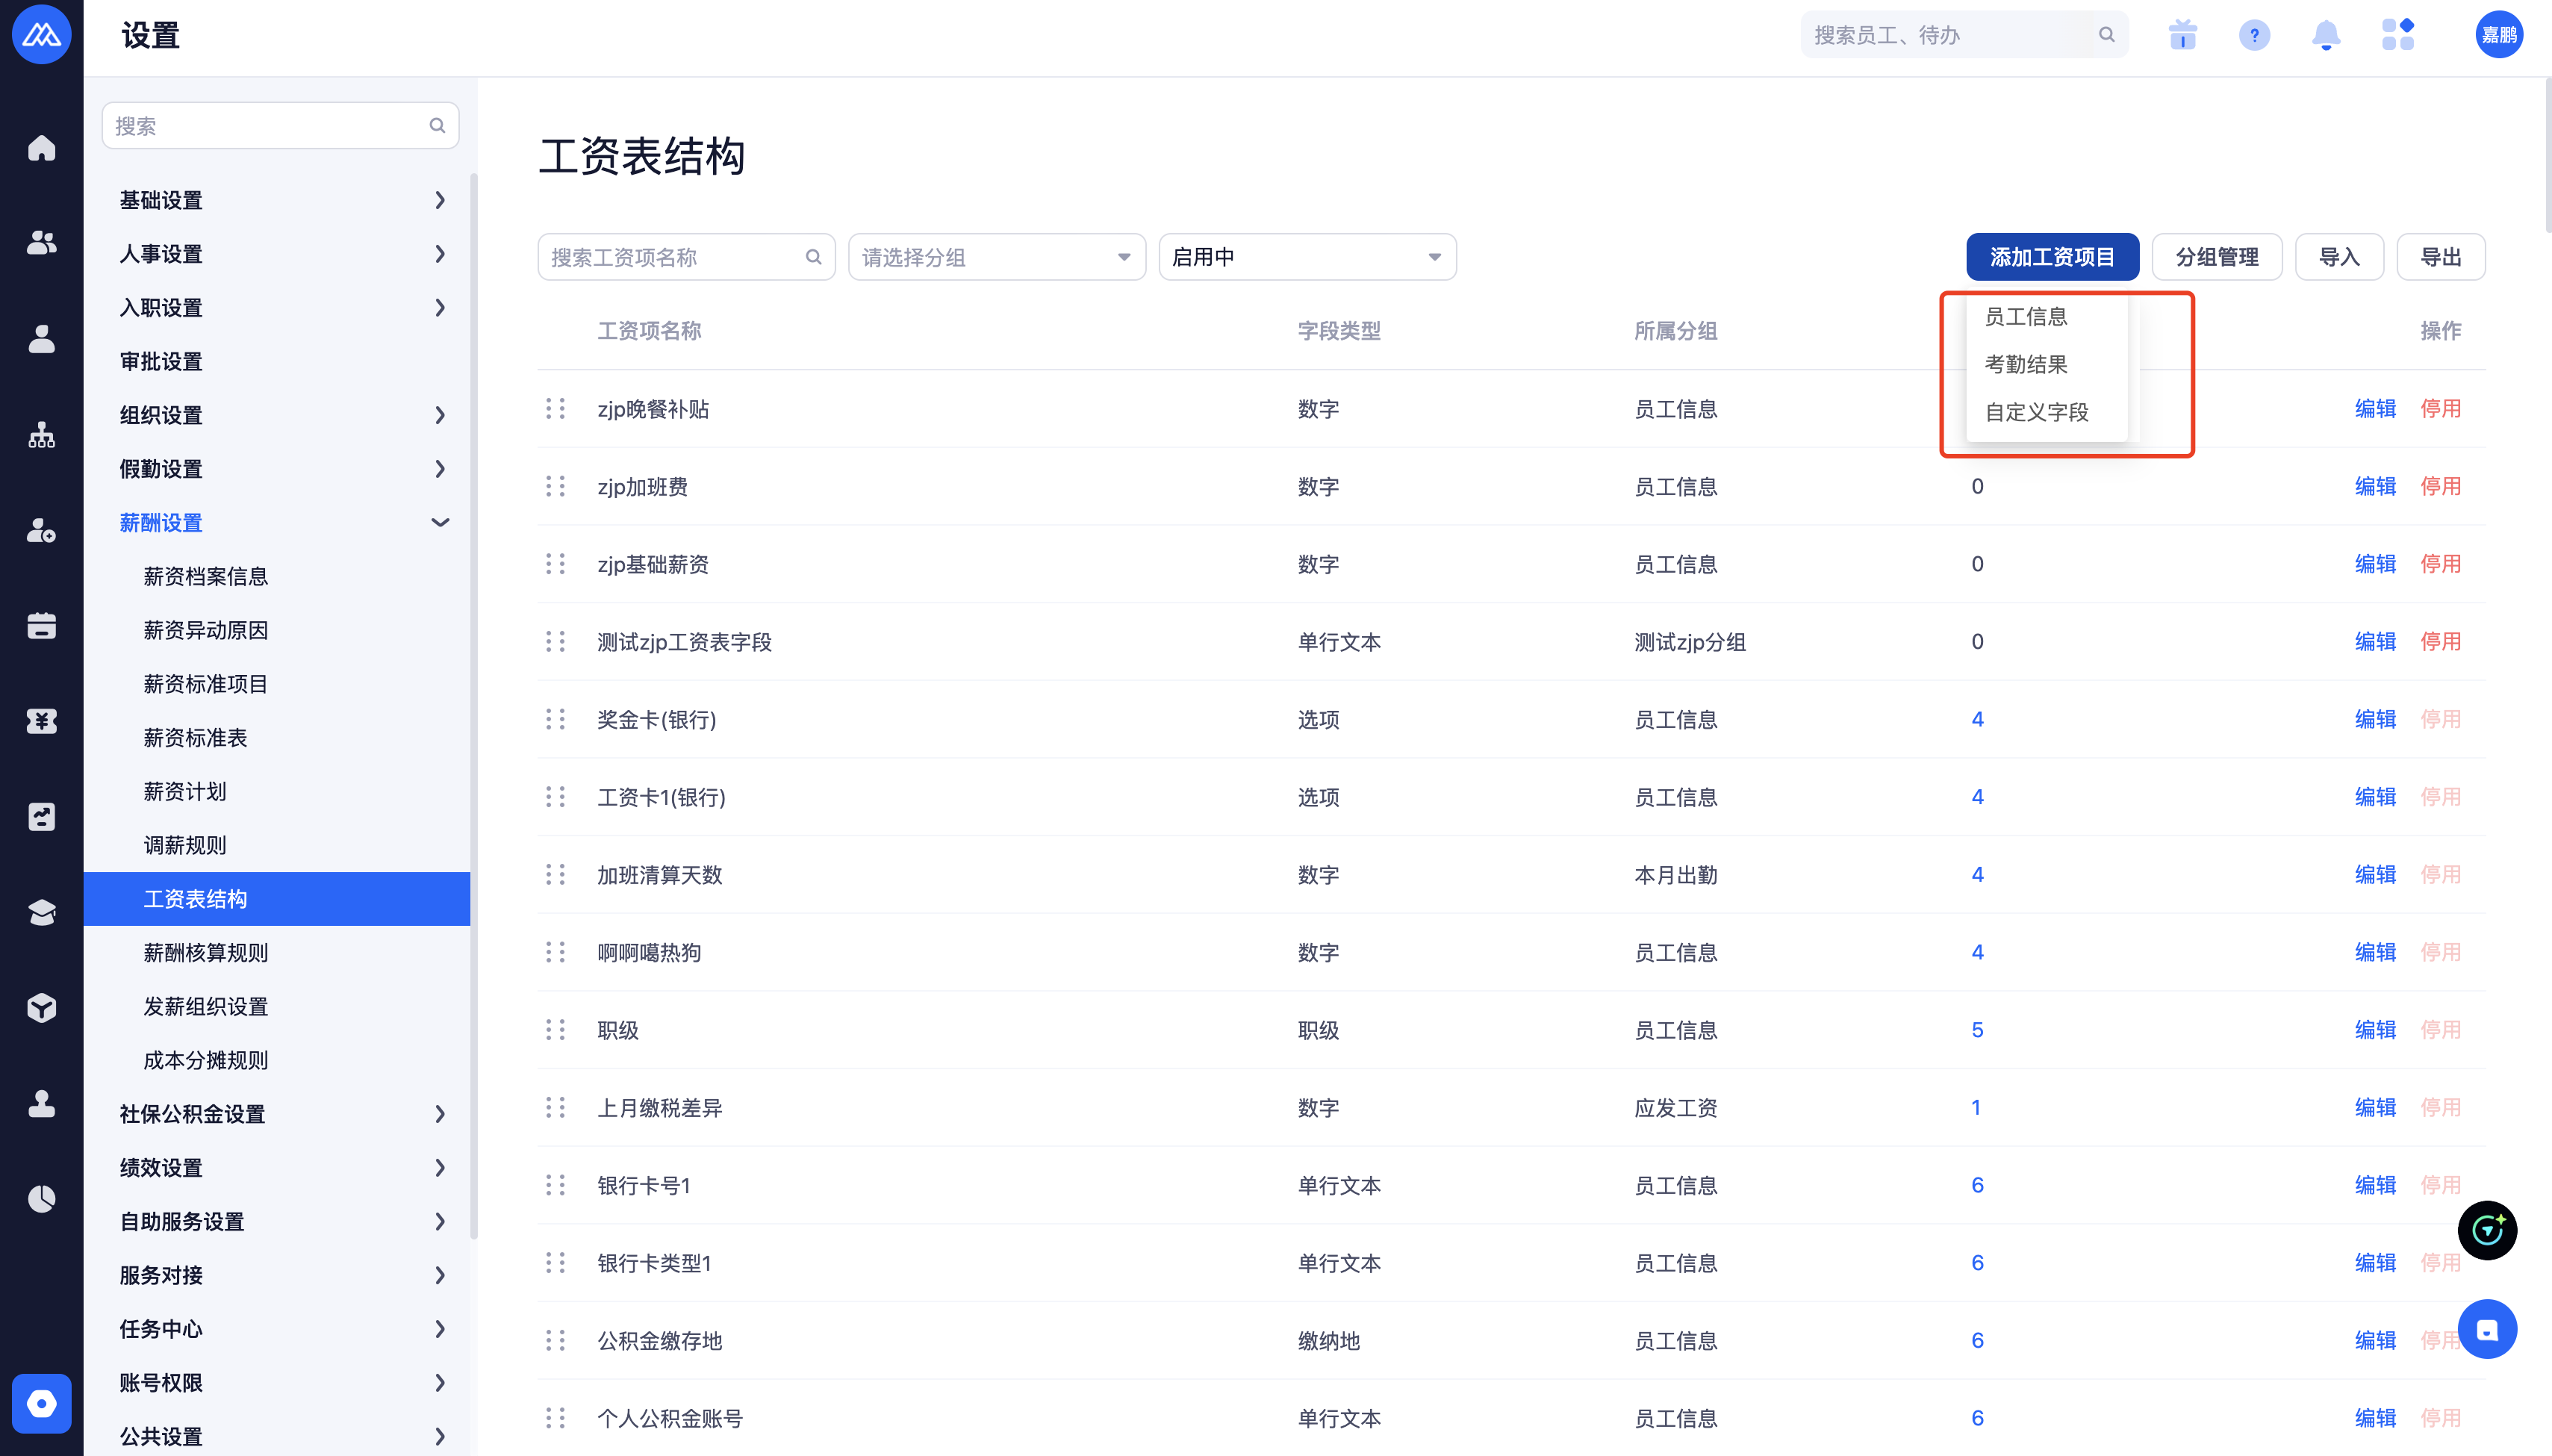
Task: Click the black AI assistant floating icon
Action: [x=2487, y=1230]
